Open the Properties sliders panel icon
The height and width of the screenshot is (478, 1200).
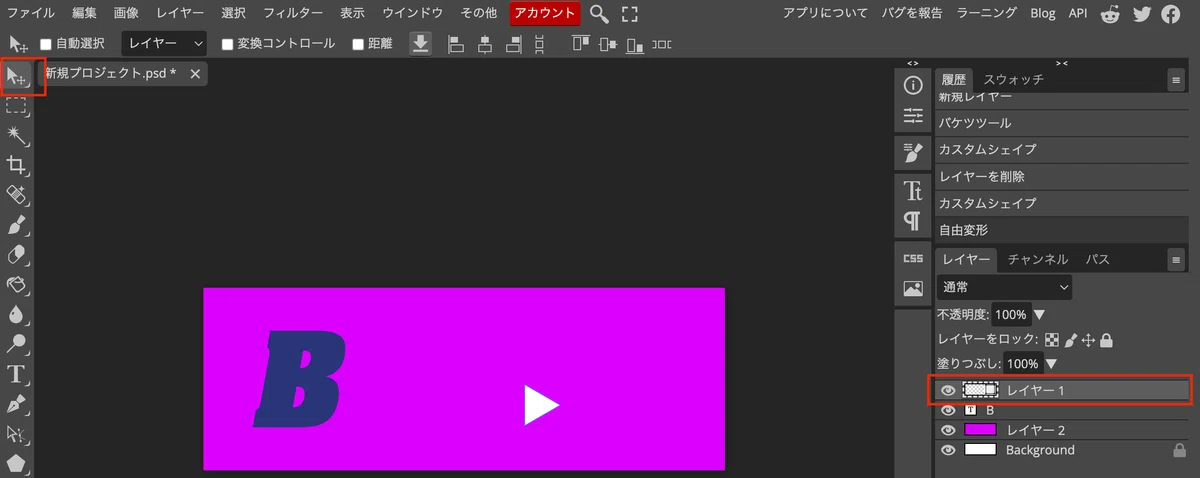click(x=913, y=116)
